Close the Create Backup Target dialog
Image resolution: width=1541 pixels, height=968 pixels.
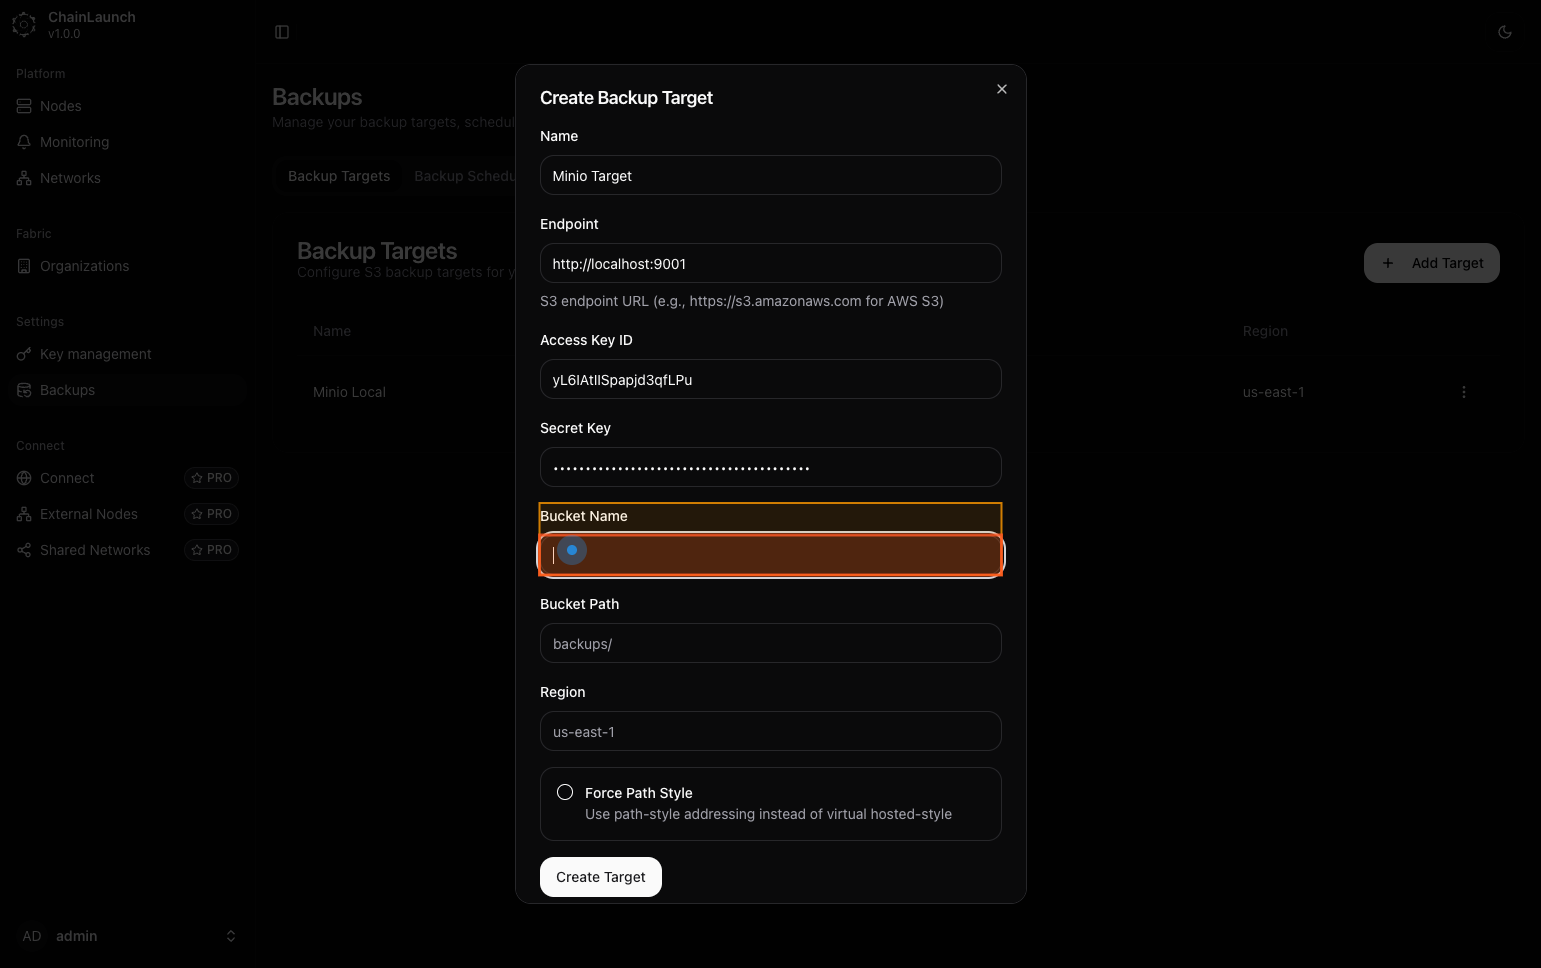(x=1001, y=89)
